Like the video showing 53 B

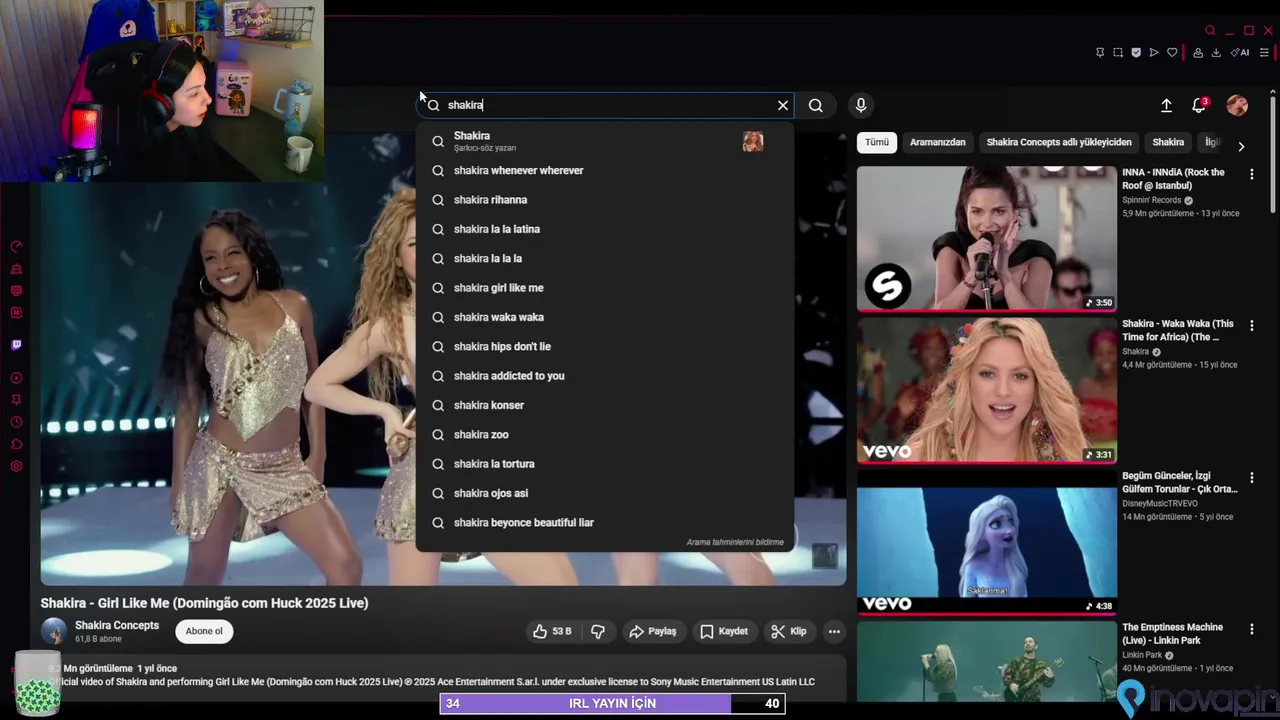point(552,631)
